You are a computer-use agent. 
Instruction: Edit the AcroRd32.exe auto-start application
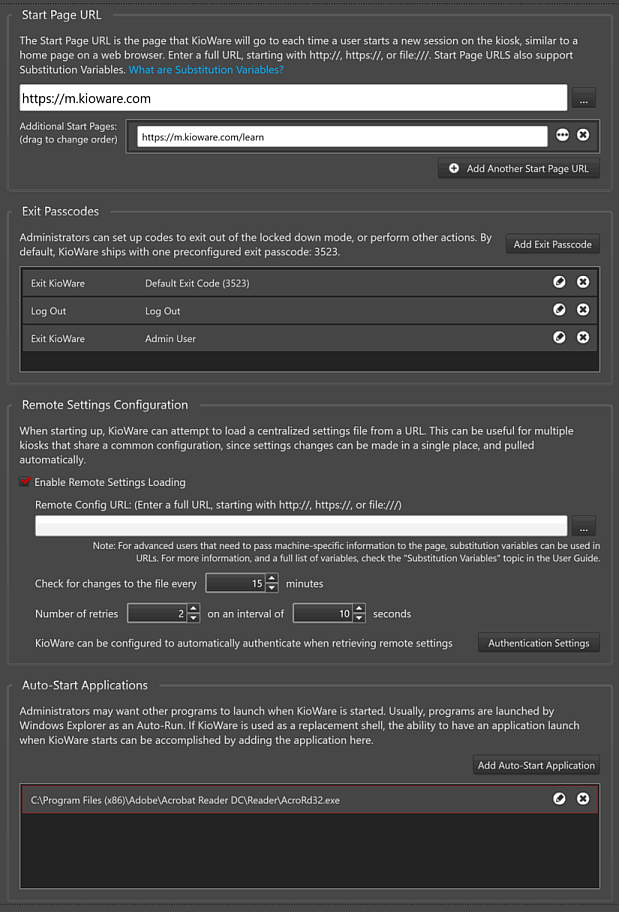[559, 799]
